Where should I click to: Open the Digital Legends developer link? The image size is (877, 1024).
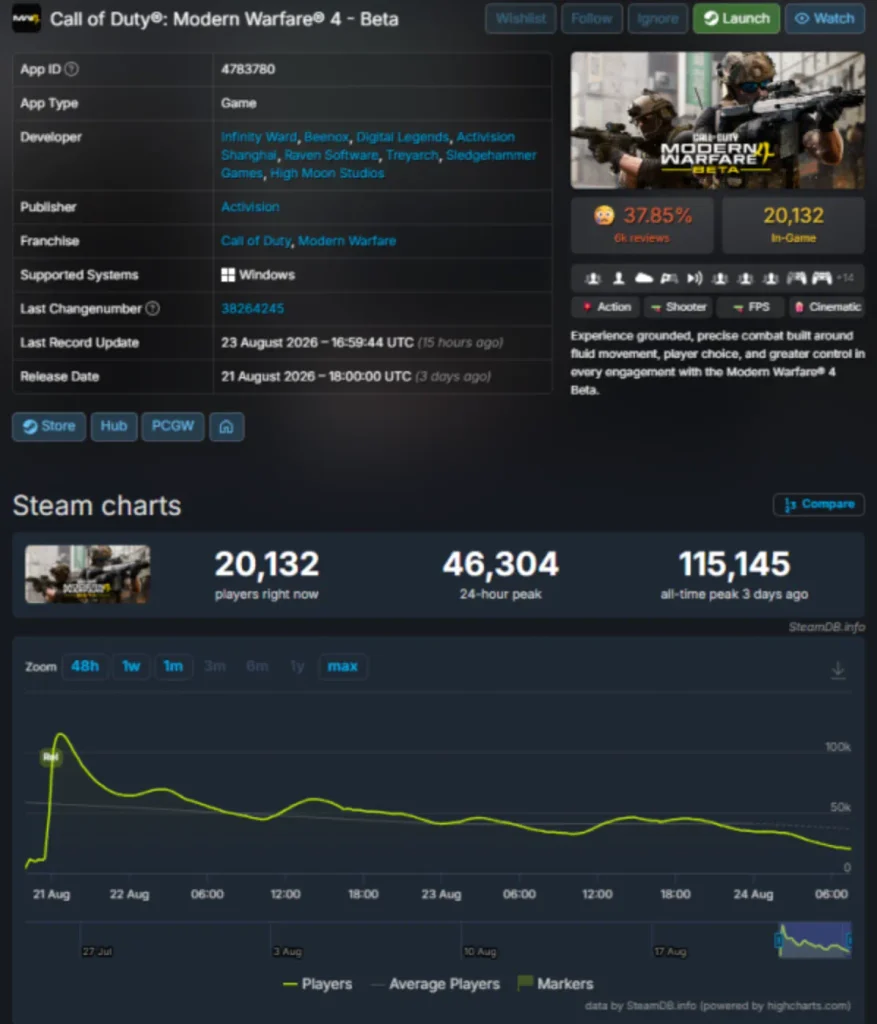tap(403, 137)
